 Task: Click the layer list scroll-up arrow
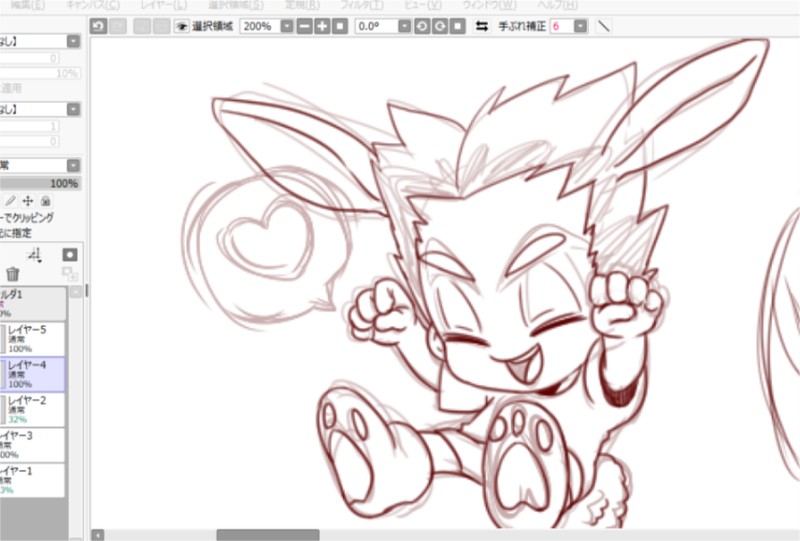[x=75, y=292]
